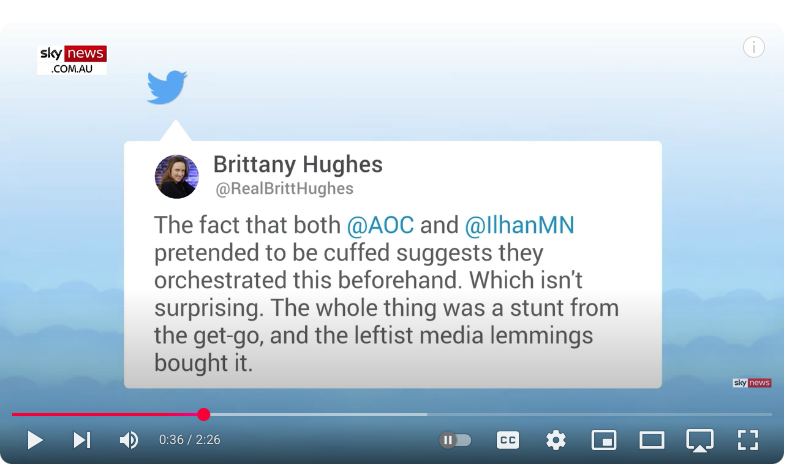This screenshot has height=468, width=786.
Task: Click the @RealBrittHughes handle
Action: point(284,189)
